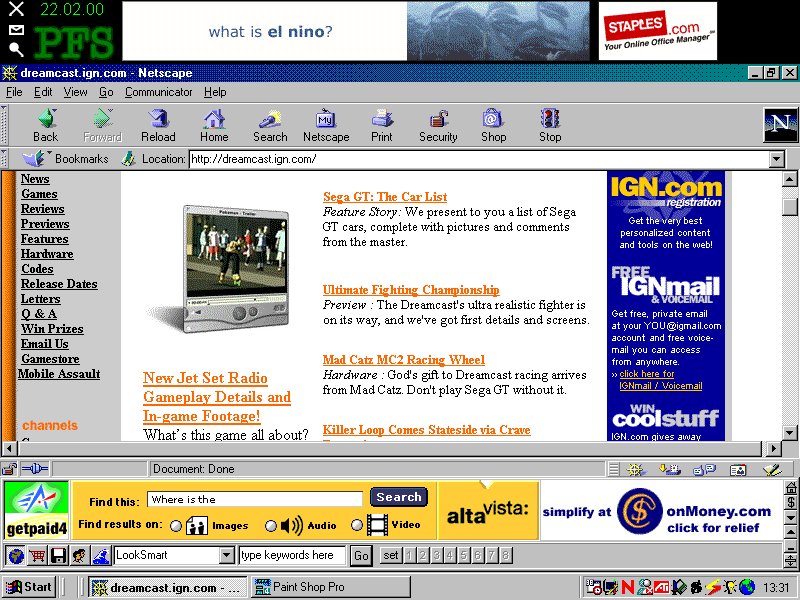The height and width of the screenshot is (600, 800).
Task: Open the Start menu
Action: (29, 587)
